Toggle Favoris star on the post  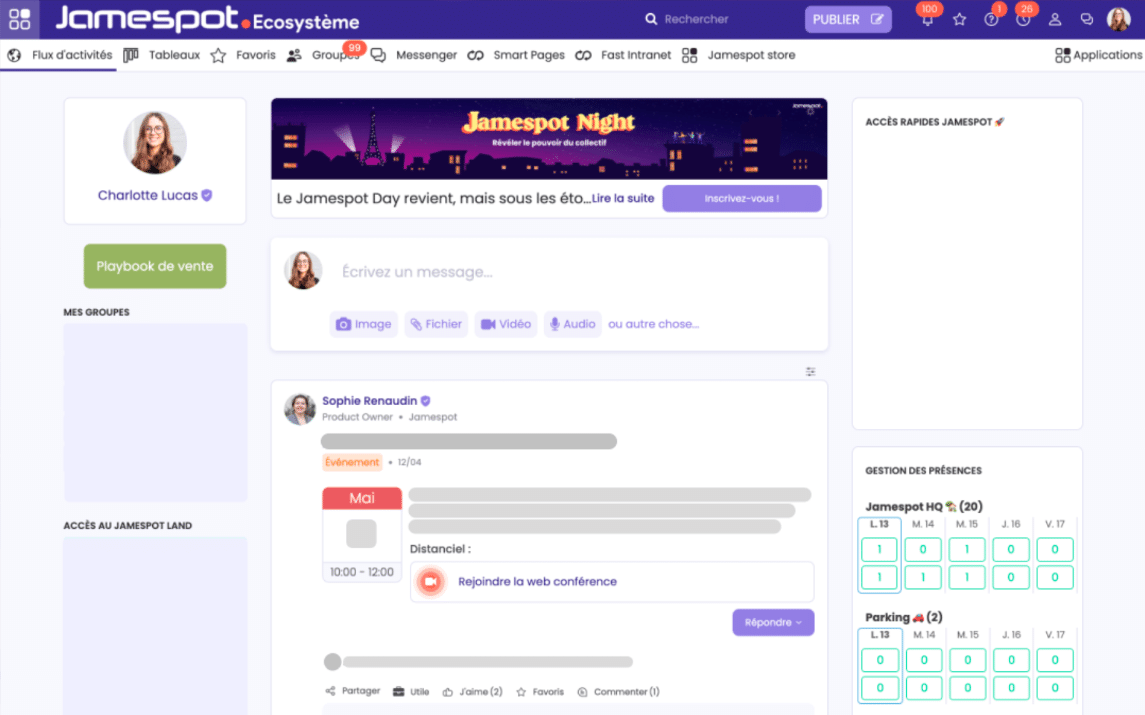point(540,692)
